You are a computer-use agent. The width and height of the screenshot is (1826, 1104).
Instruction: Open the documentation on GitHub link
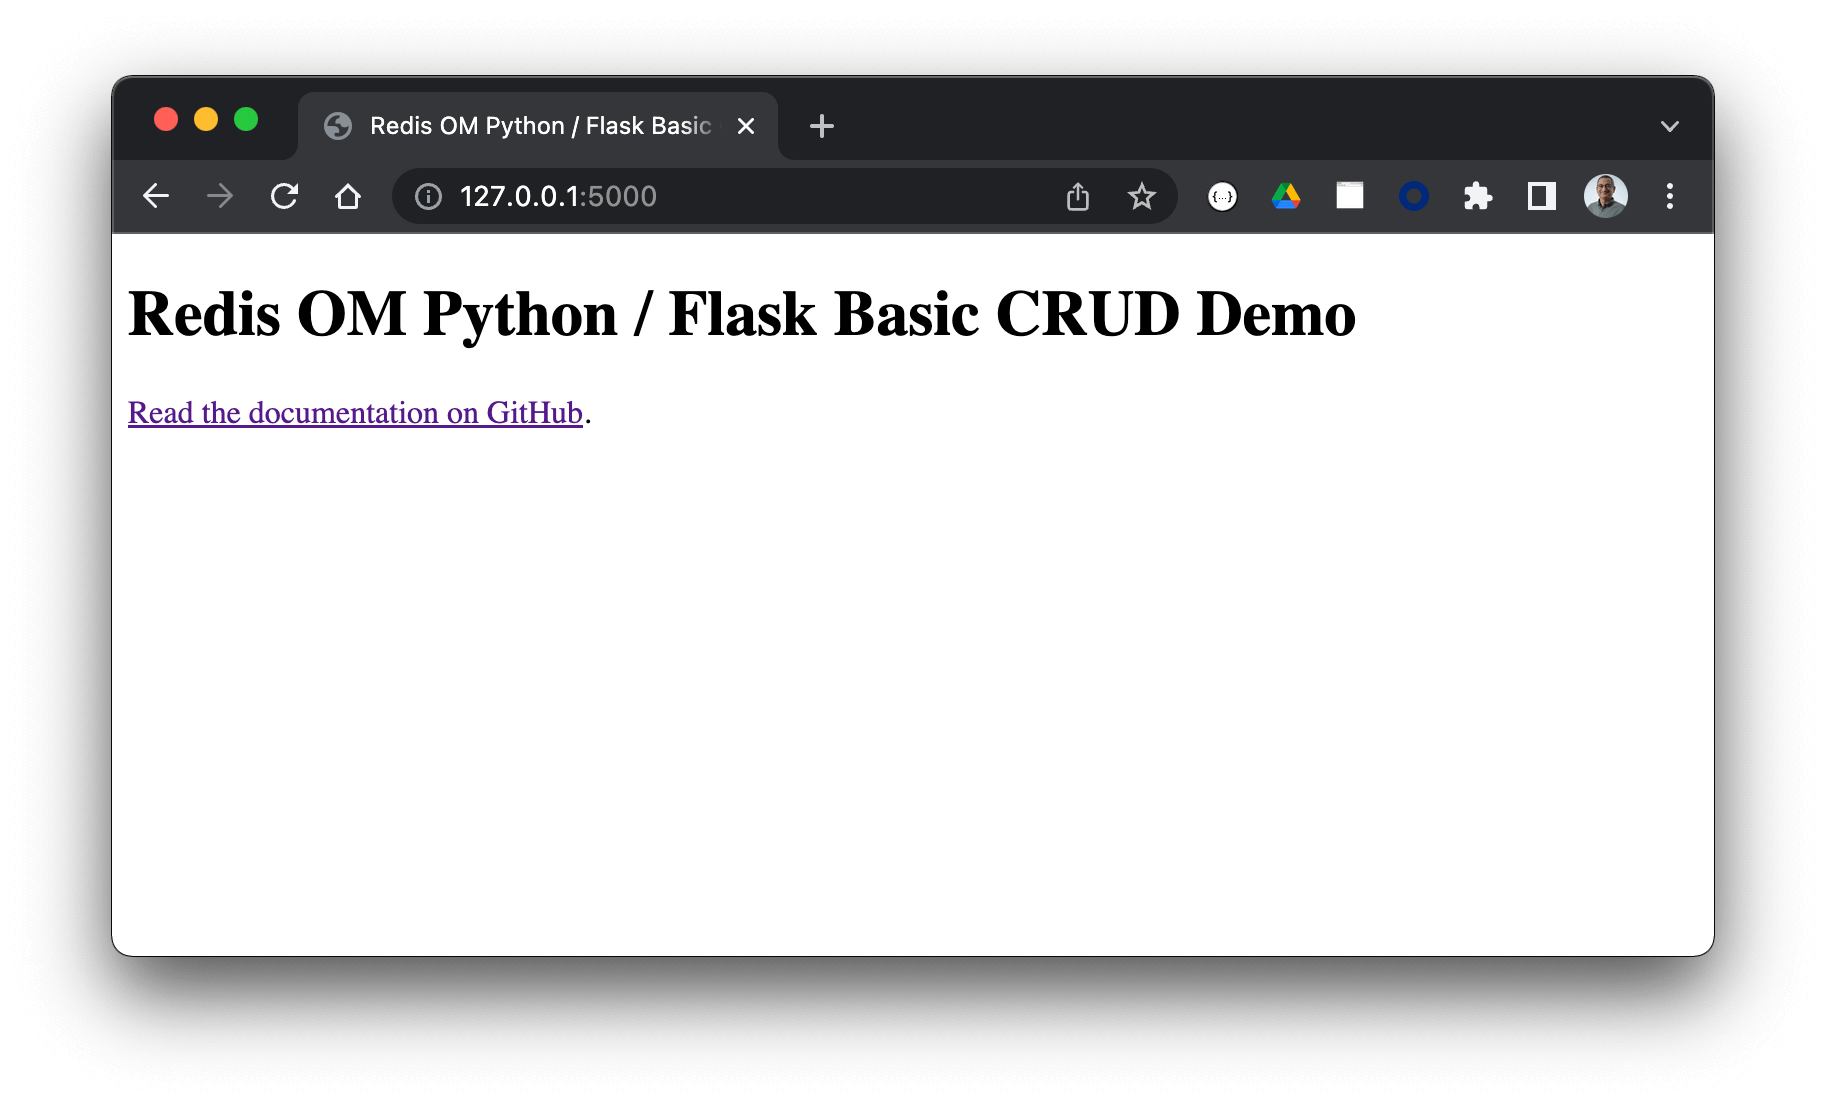coord(355,412)
